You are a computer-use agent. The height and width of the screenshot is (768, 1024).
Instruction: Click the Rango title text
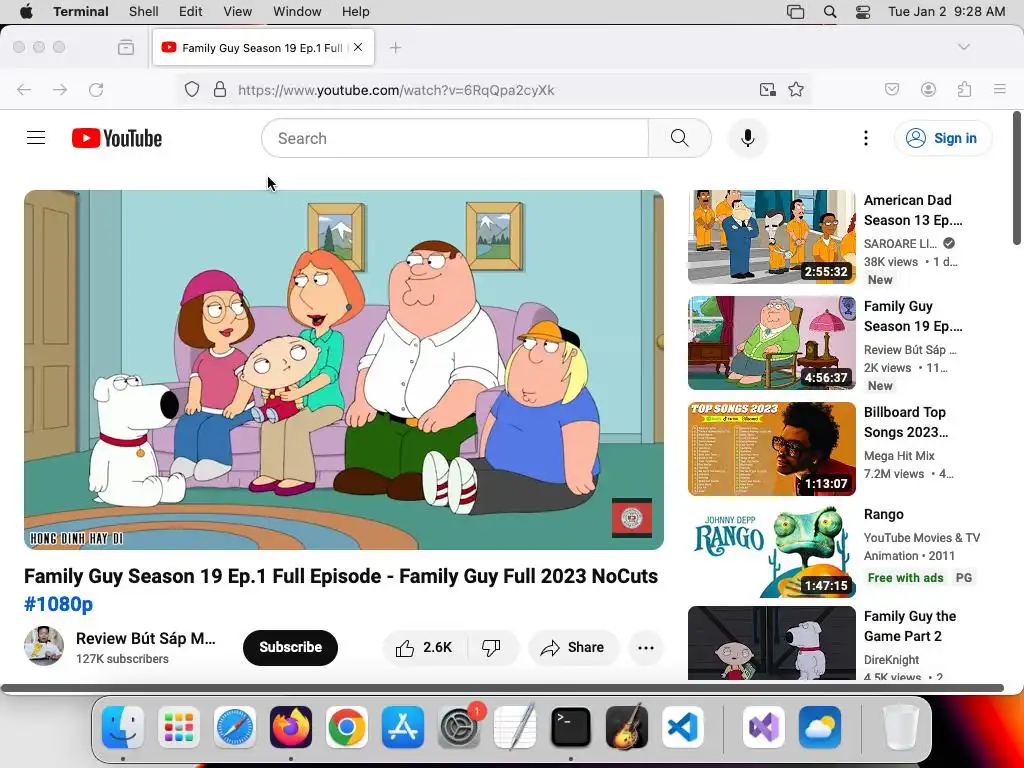[x=884, y=514]
